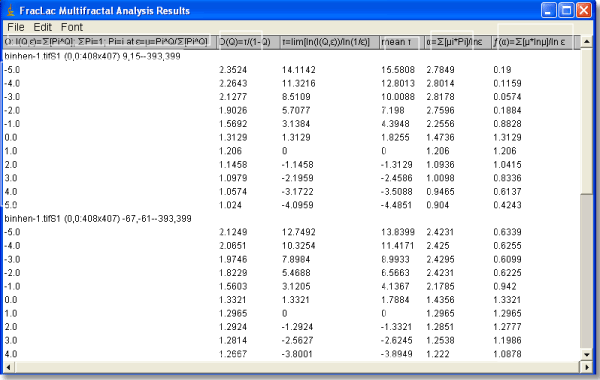
Task: Click the 2.3524 value cell
Action: (233, 70)
